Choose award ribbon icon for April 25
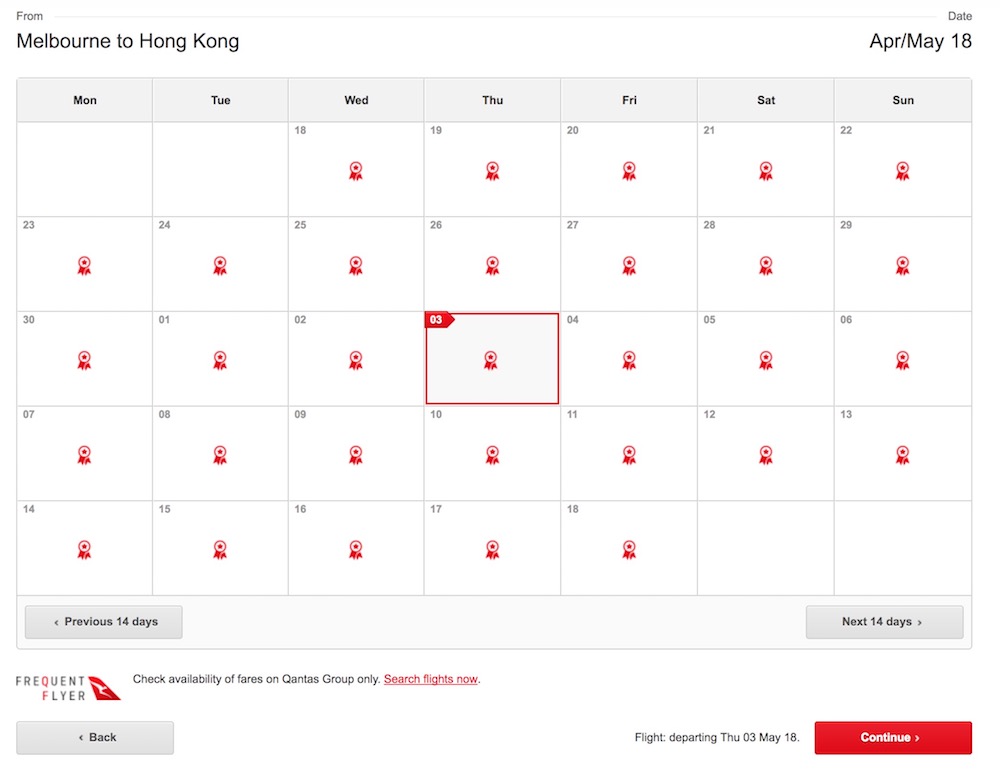The width and height of the screenshot is (1000, 771). click(x=356, y=265)
